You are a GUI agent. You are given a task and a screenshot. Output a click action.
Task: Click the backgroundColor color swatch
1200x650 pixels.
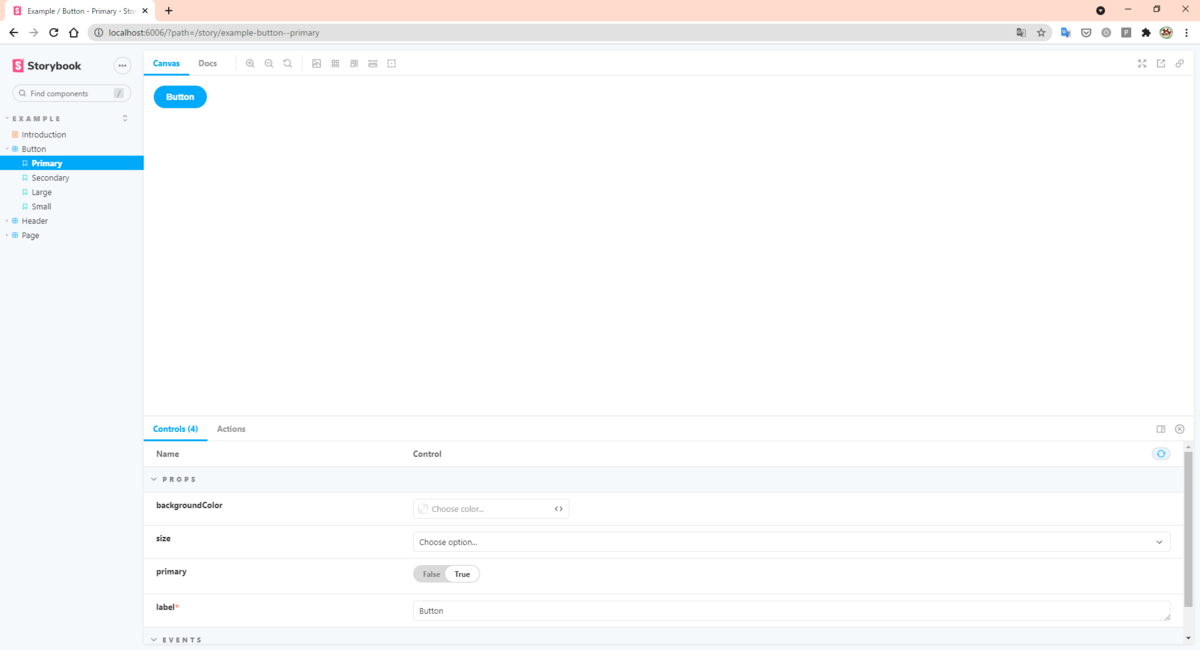tap(423, 509)
